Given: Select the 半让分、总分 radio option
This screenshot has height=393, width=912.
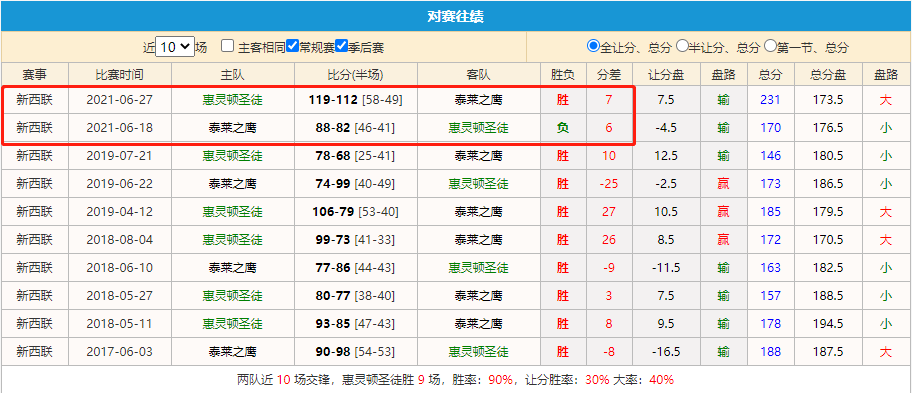Looking at the screenshot, I should [x=682, y=45].
